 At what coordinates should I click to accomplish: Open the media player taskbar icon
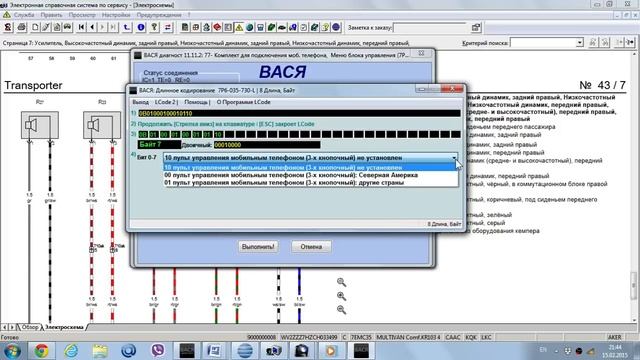331,351
